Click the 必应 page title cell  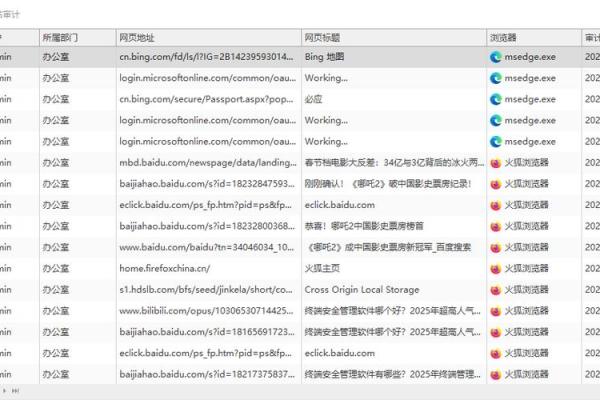(x=394, y=100)
